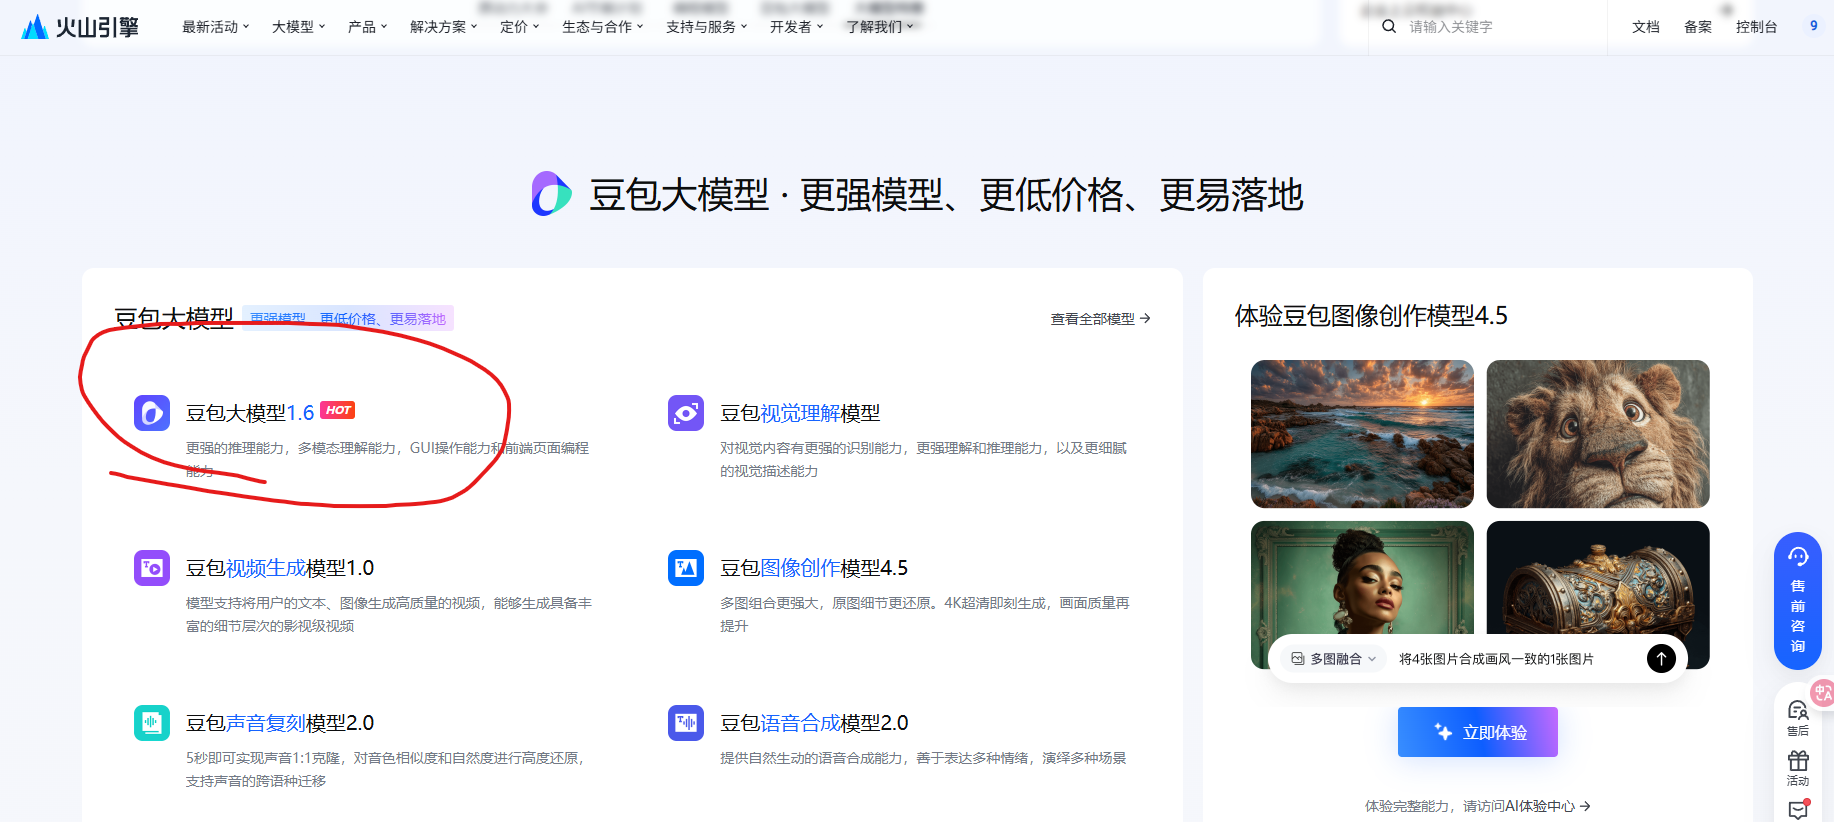Open the 查看全部模型 link
This screenshot has height=822, width=1834.
tap(1100, 319)
